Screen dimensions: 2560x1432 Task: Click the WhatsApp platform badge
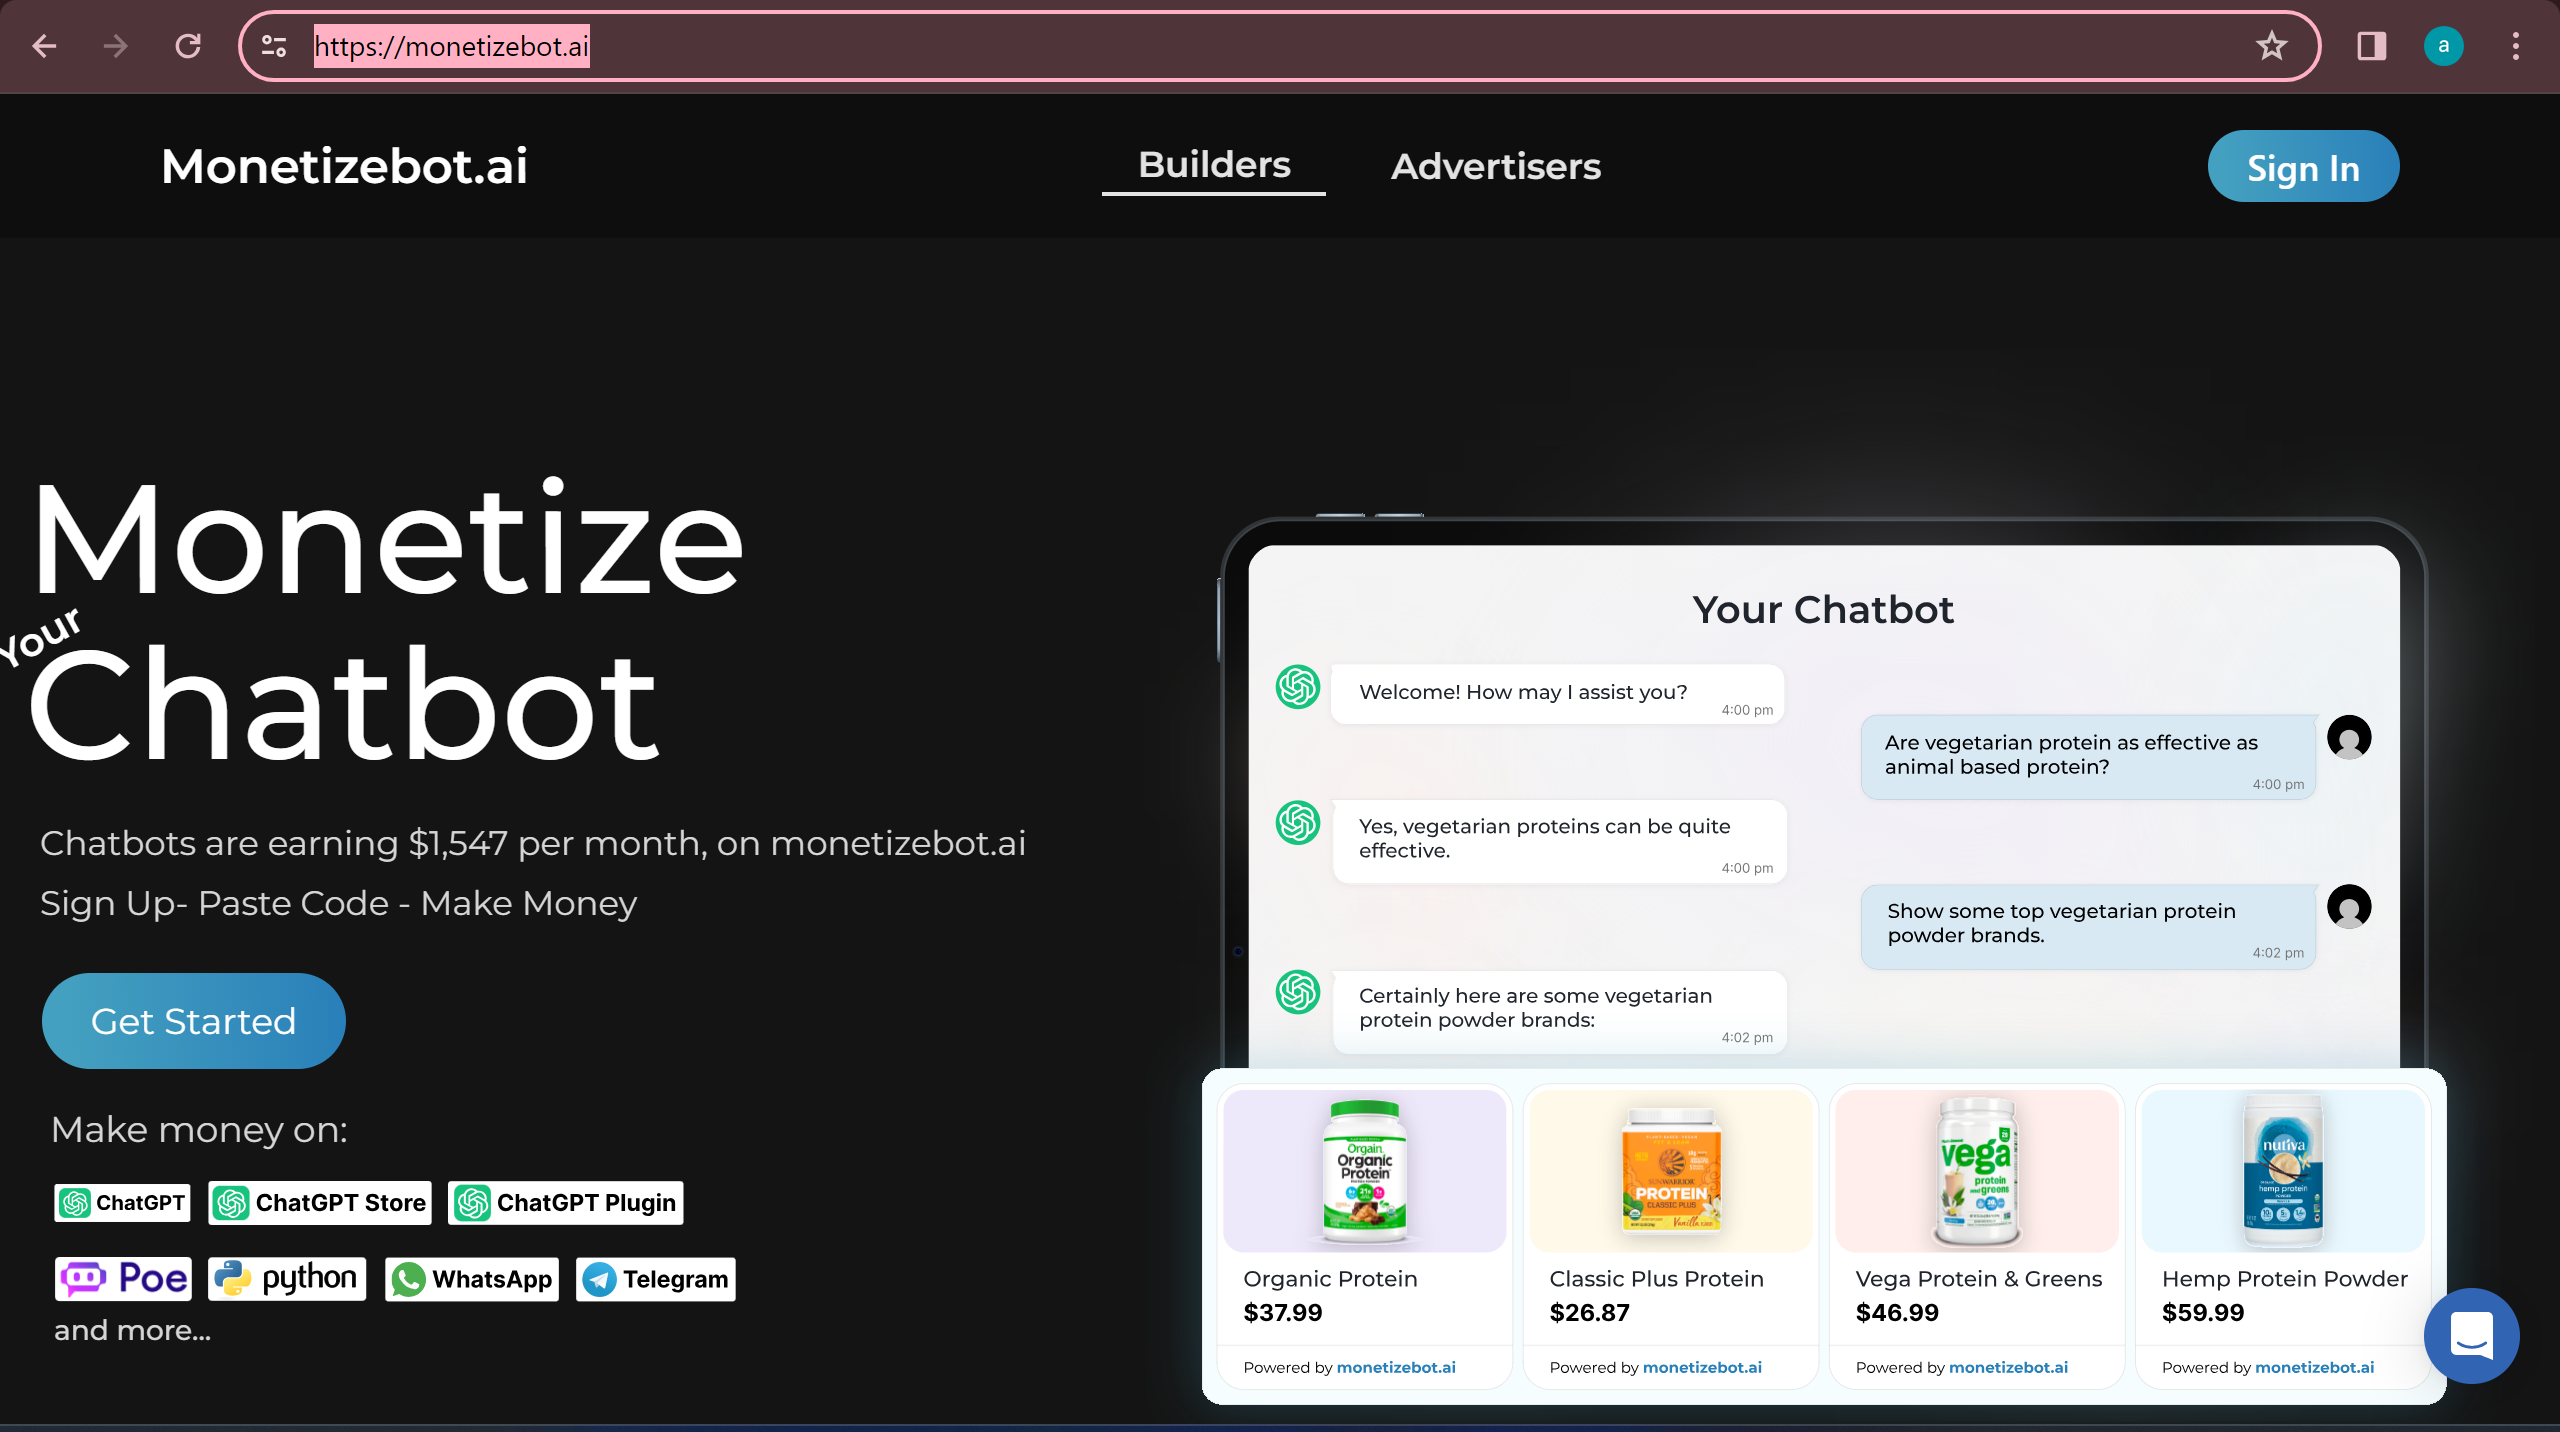click(472, 1279)
